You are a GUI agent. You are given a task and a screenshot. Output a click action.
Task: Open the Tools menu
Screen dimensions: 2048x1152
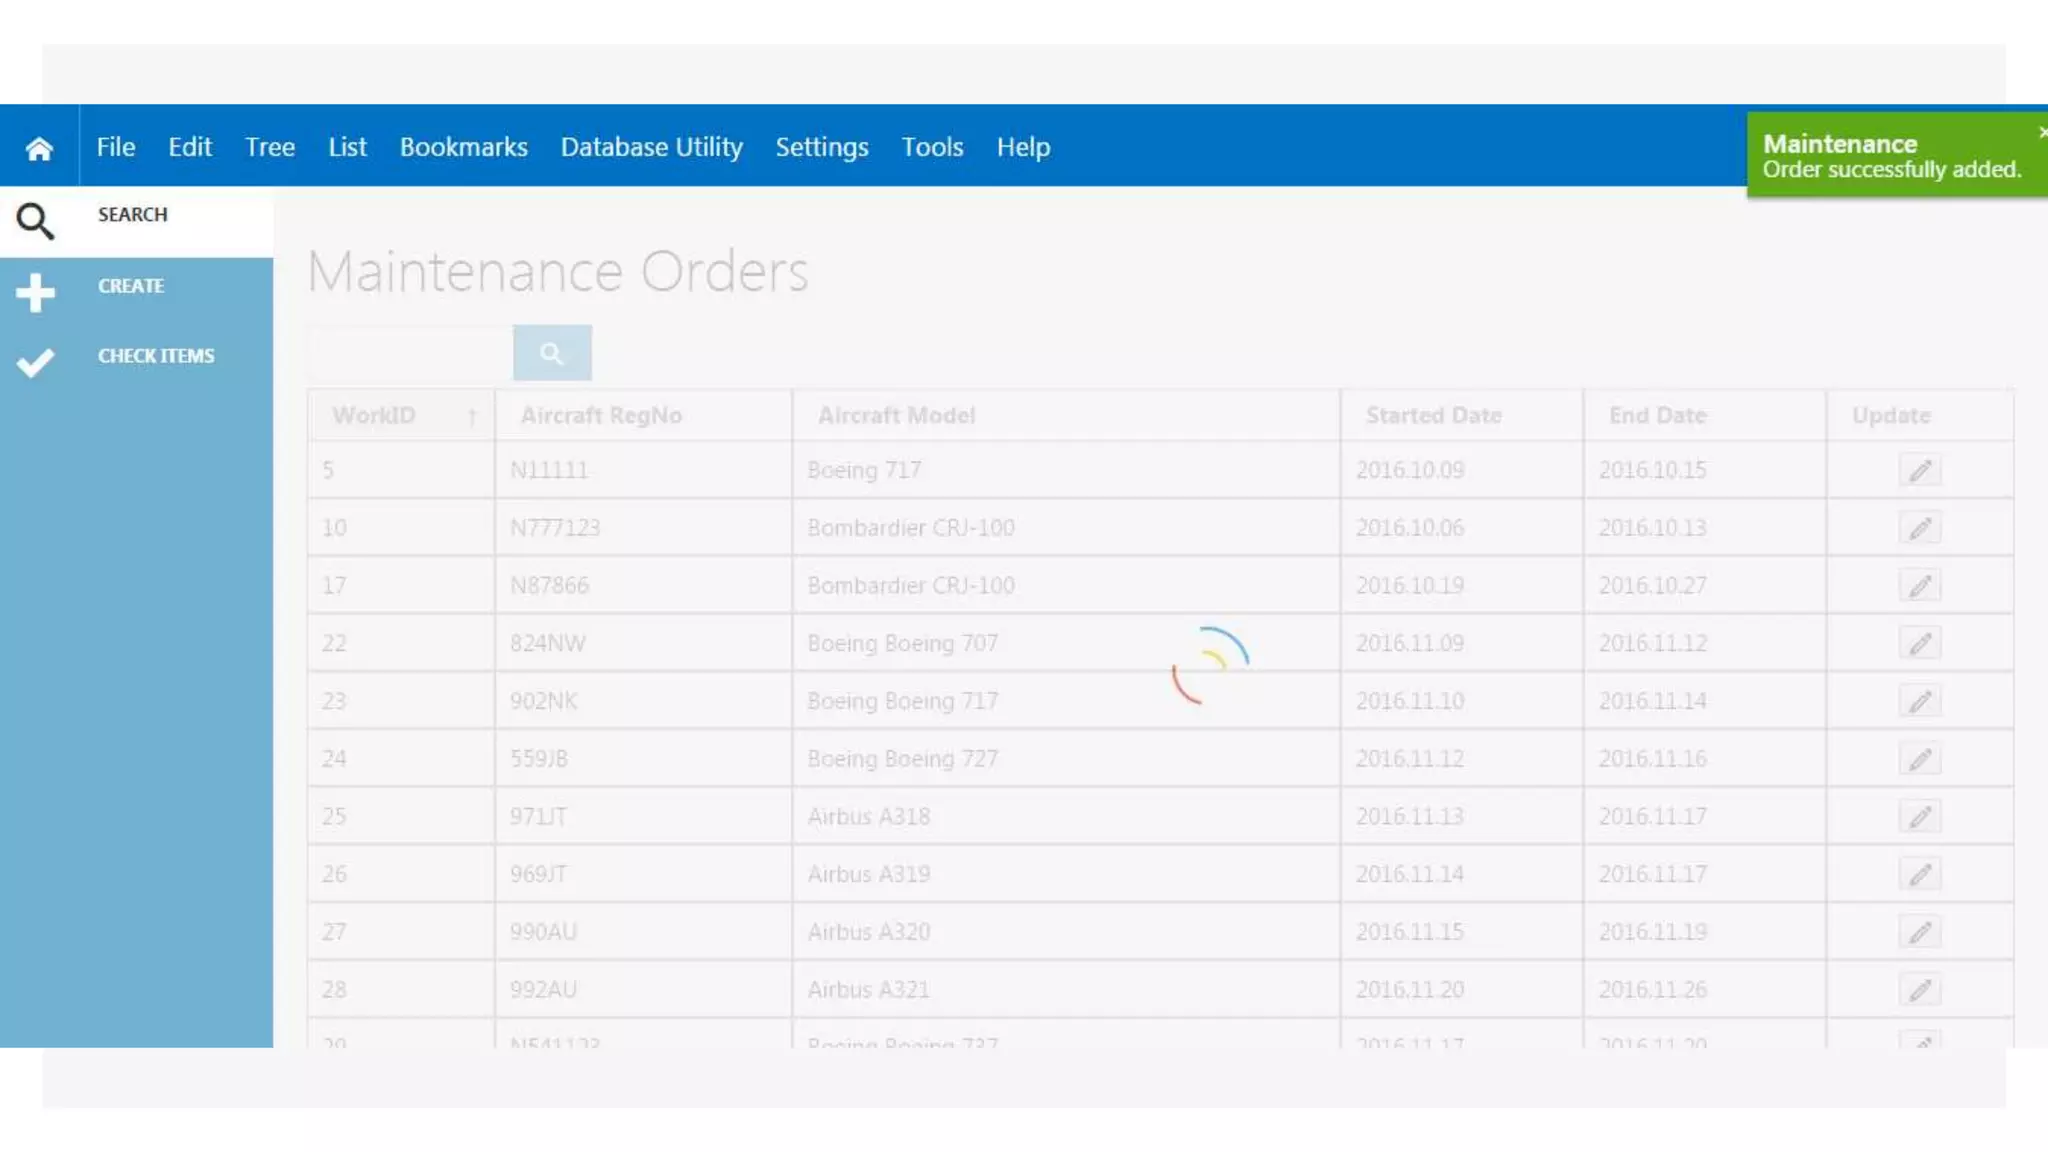[x=932, y=147]
